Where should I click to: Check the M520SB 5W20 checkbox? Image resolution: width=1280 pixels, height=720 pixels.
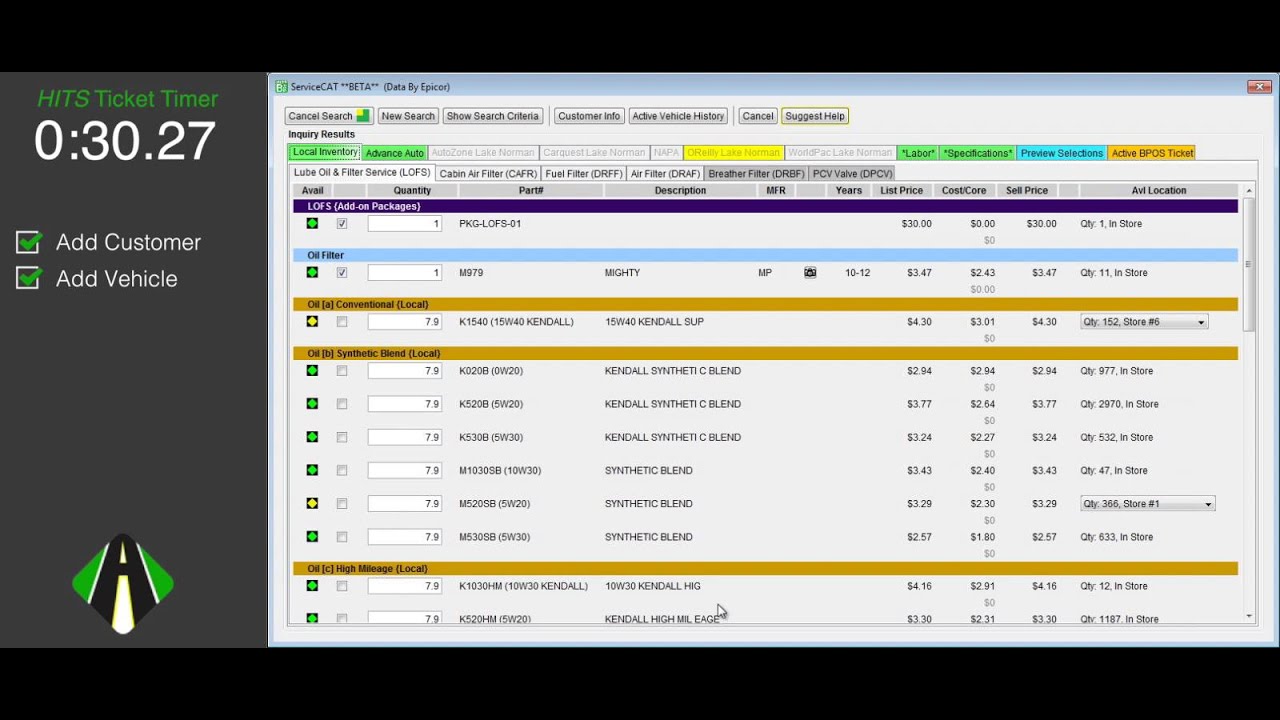(342, 504)
